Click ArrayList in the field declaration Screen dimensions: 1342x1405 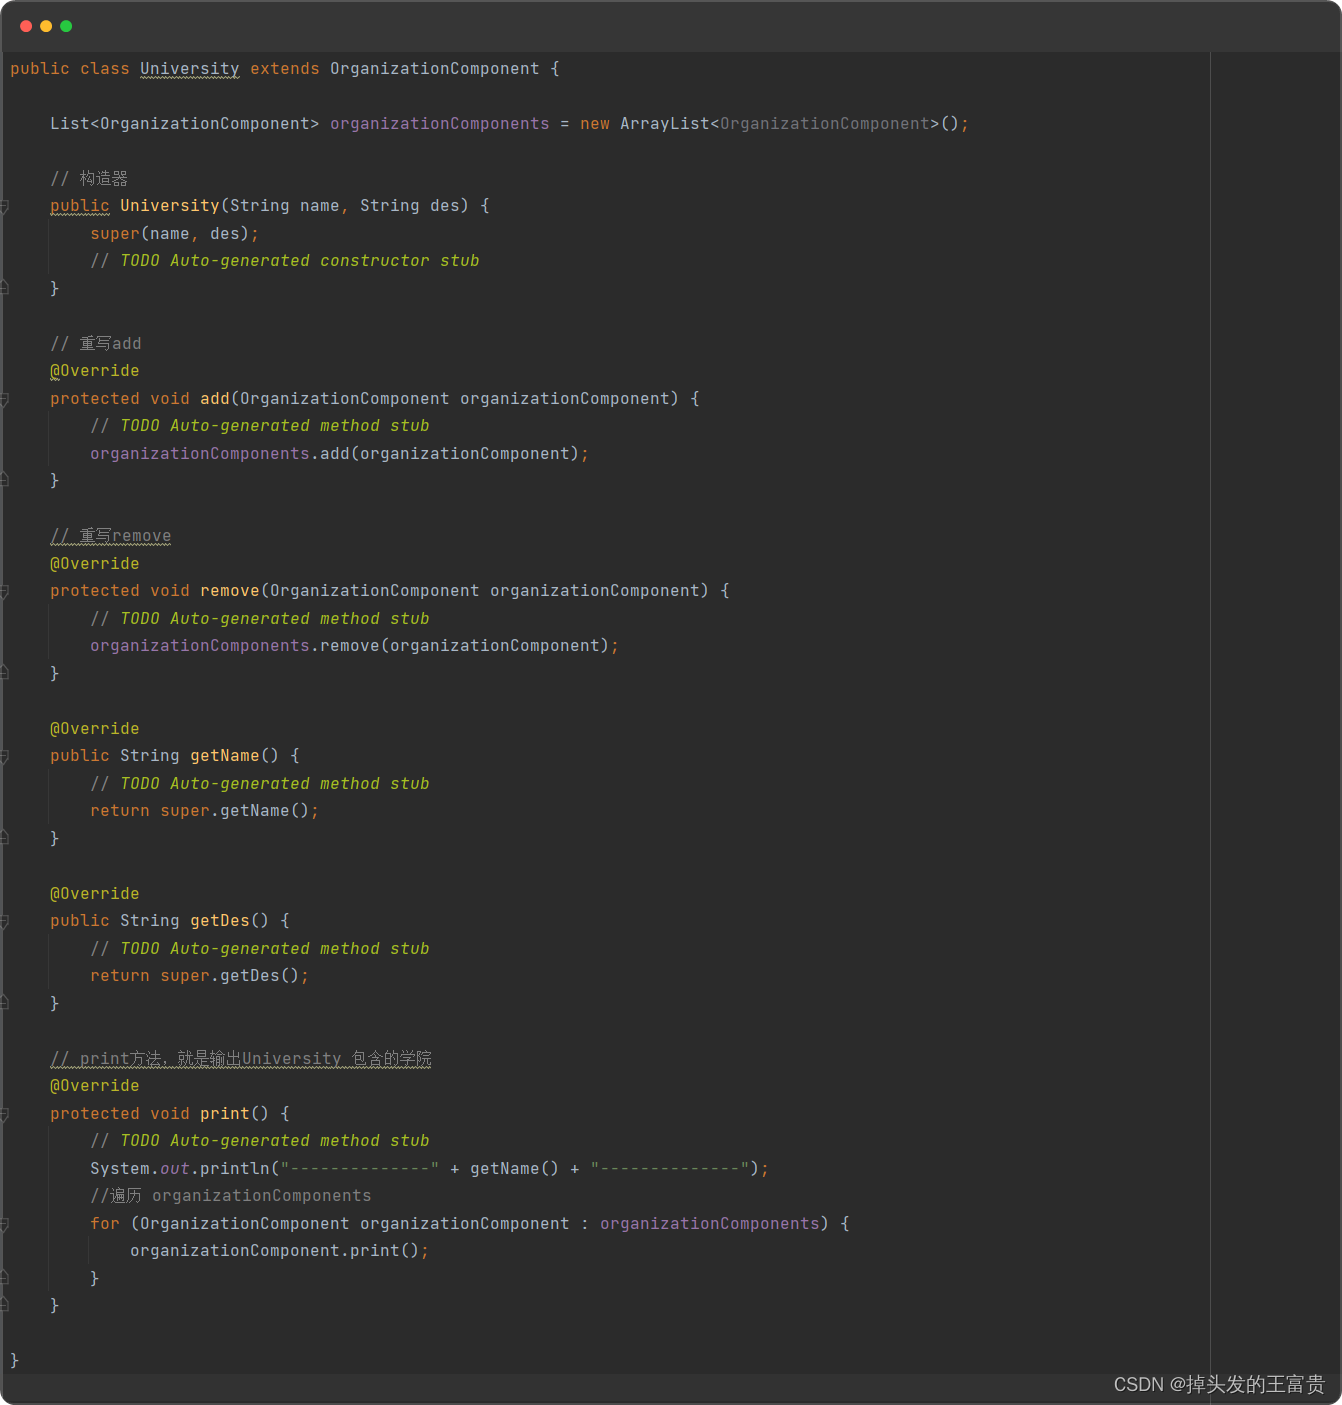[665, 124]
